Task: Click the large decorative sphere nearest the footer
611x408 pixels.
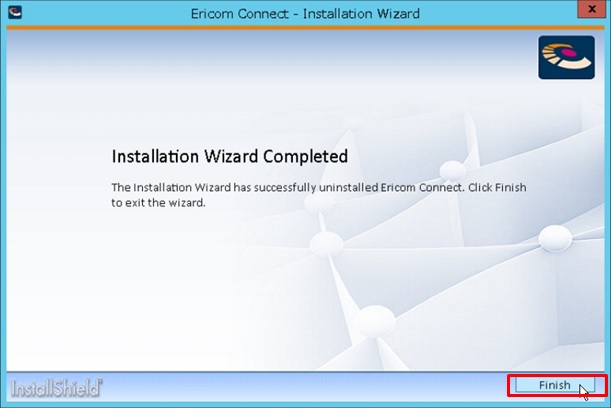Action: point(374,321)
